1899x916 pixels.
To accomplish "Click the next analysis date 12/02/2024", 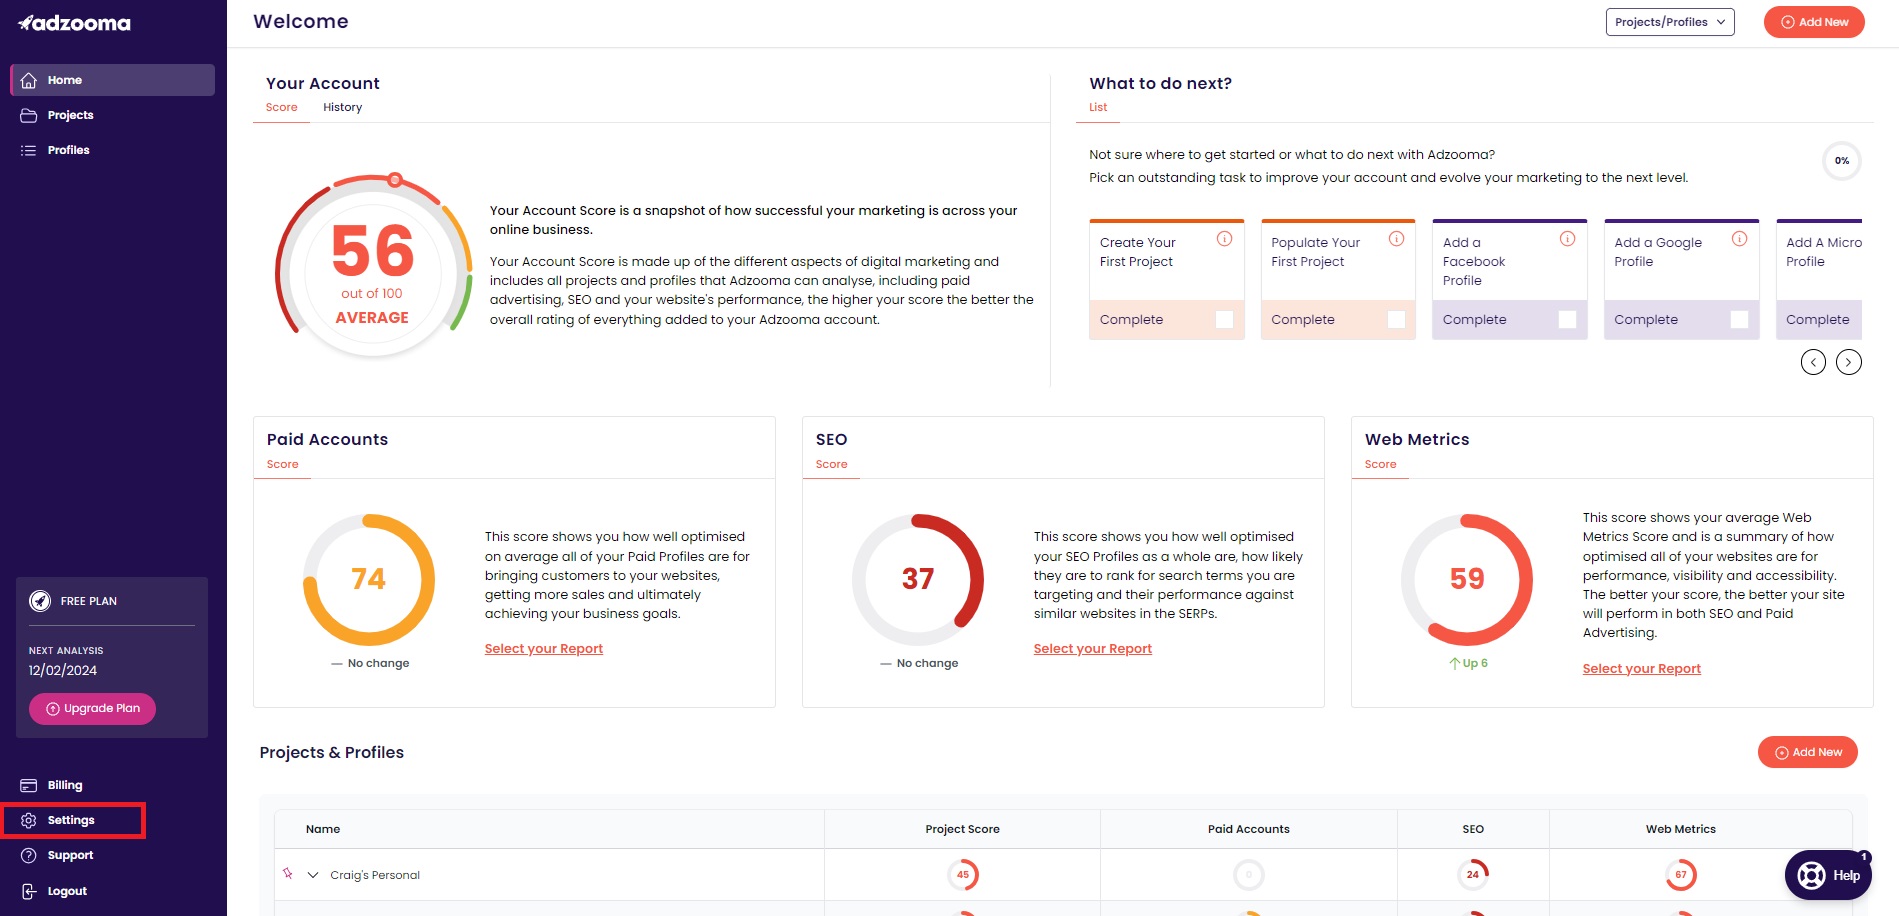I will 63,670.
